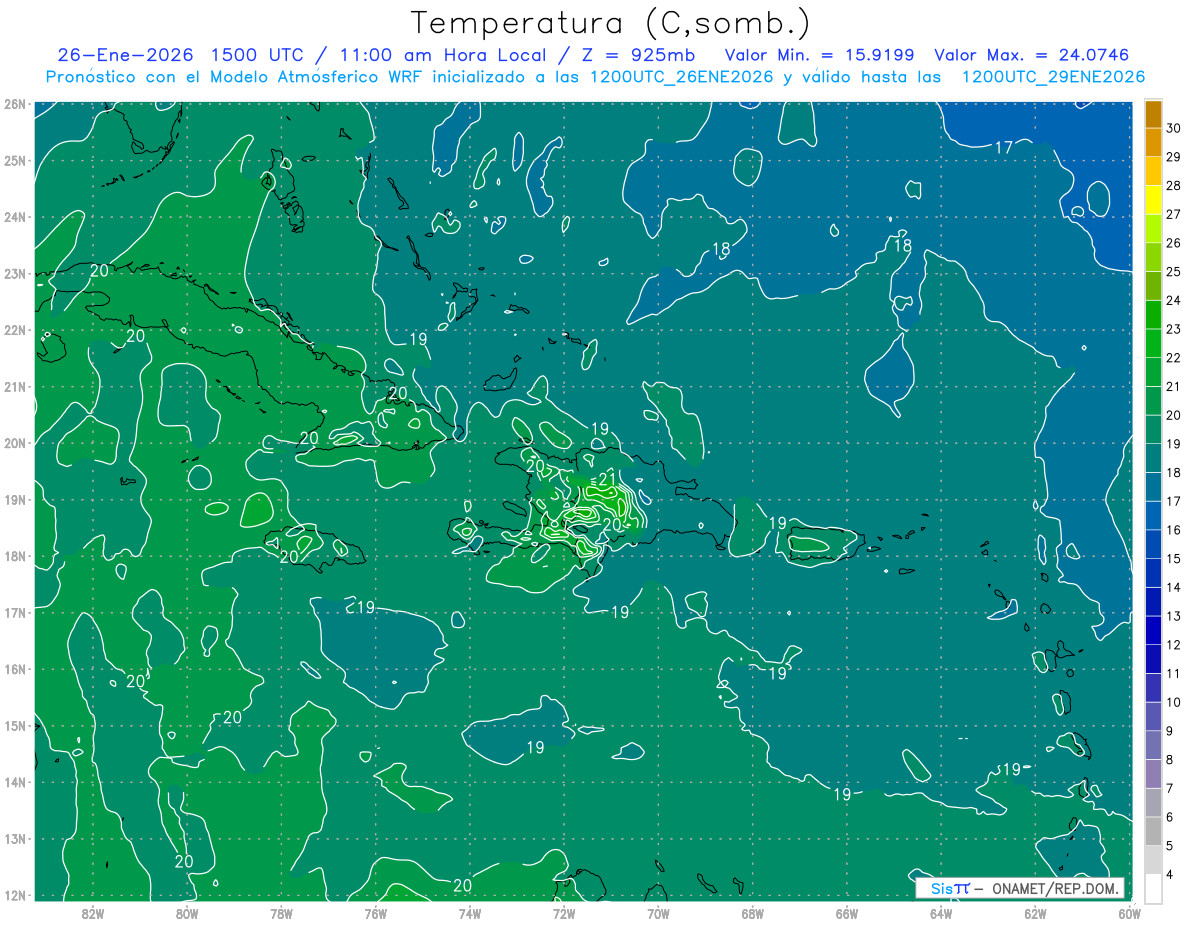The image size is (1200, 927).
Task: Click legend value "10" on color scale
Action: (x=1174, y=702)
